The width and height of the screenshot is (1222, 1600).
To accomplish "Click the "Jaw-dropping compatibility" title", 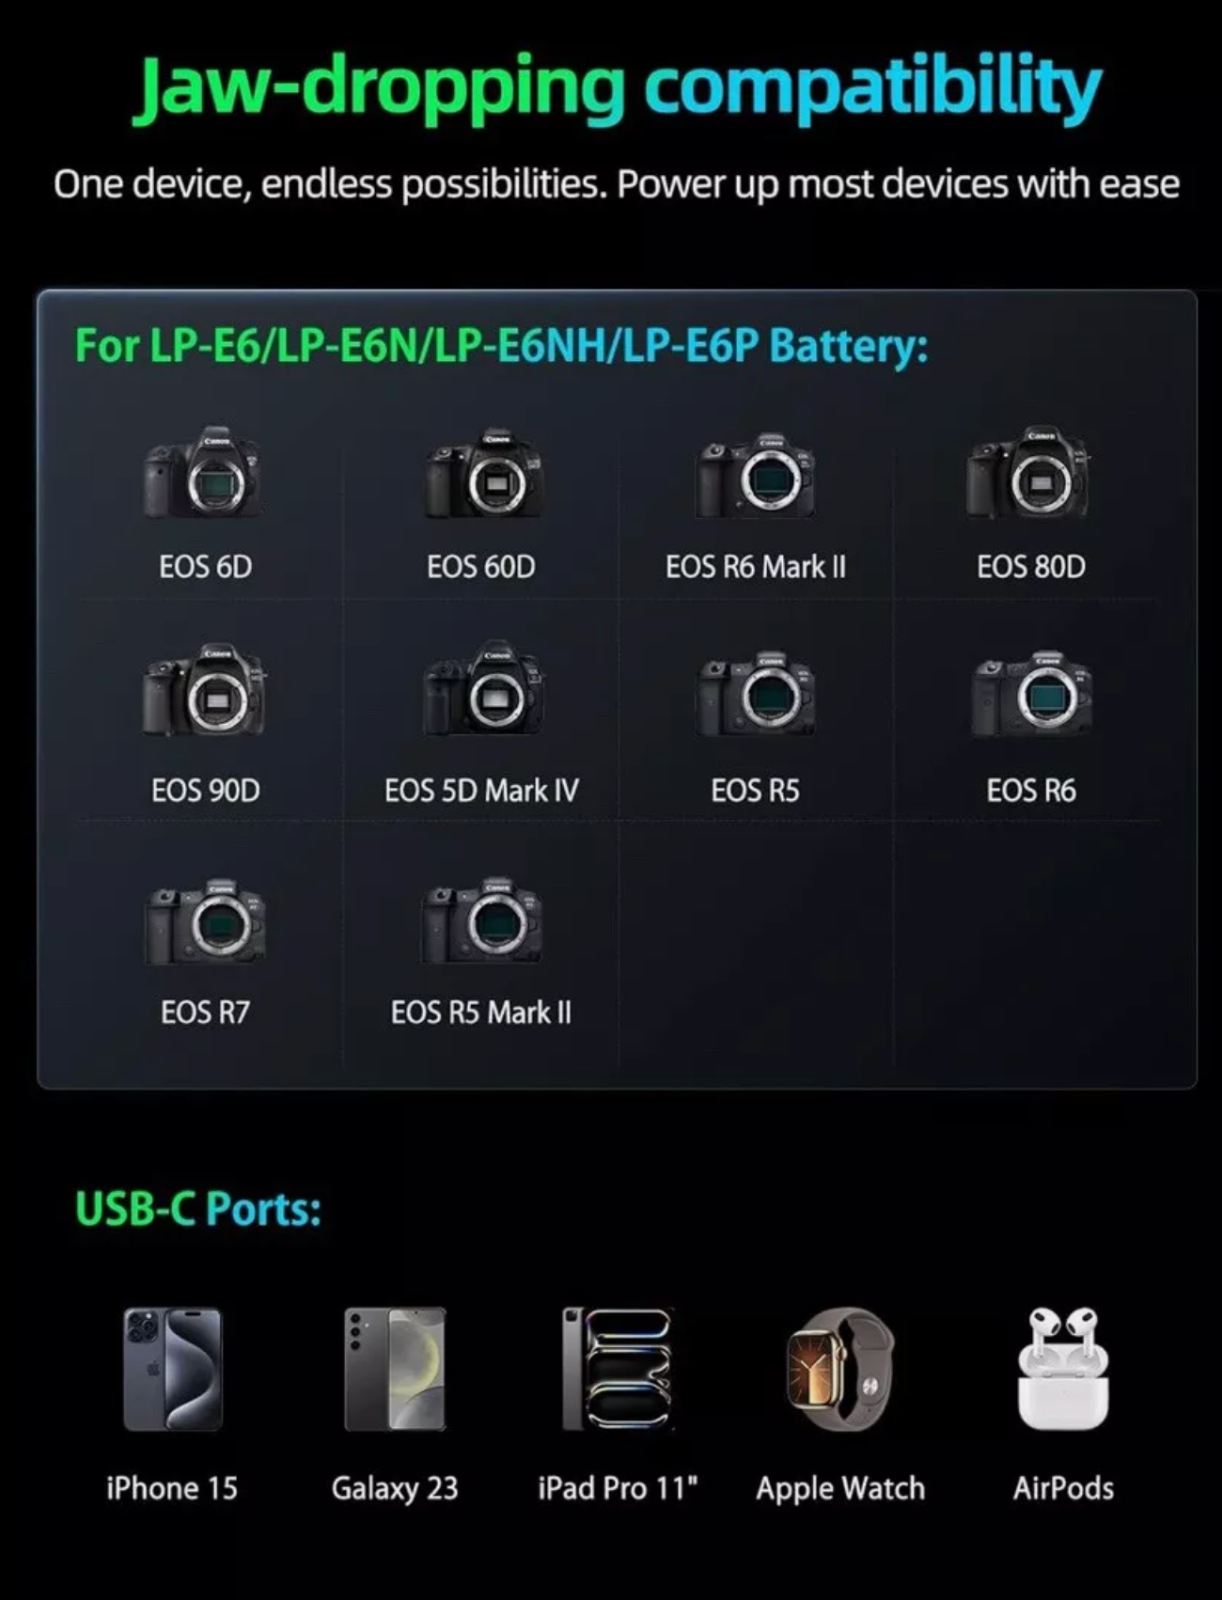I will pyautogui.click(x=617, y=87).
